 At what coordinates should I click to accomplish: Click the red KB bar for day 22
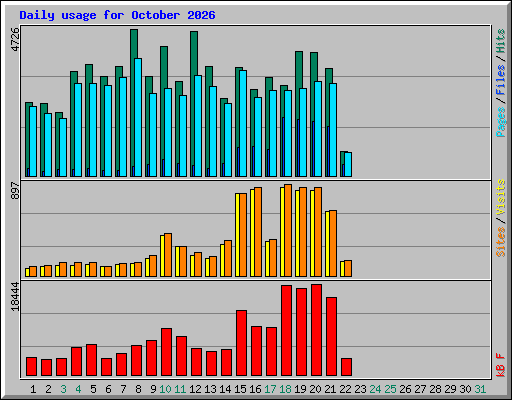(346, 367)
